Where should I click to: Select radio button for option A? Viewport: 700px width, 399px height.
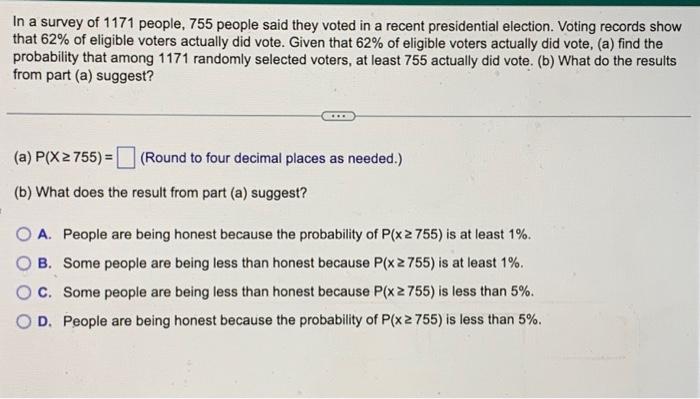coord(23,234)
